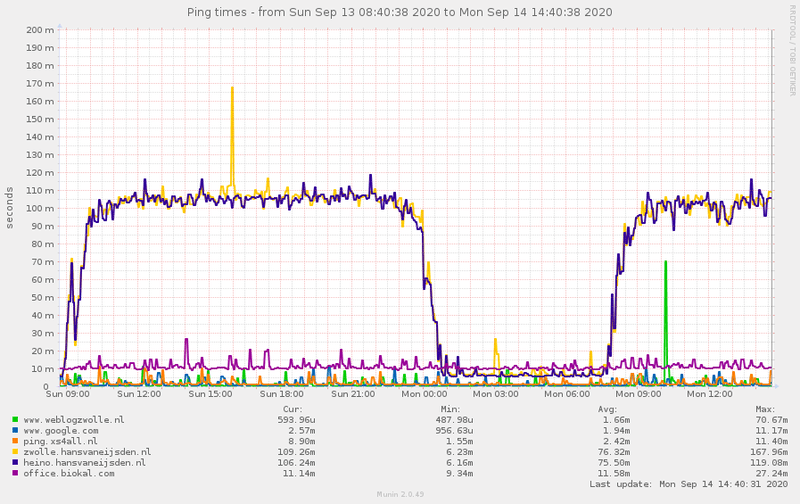Viewport: 800px width, 504px height.
Task: Select the office.biokal.com legend label
Action: tap(69, 473)
